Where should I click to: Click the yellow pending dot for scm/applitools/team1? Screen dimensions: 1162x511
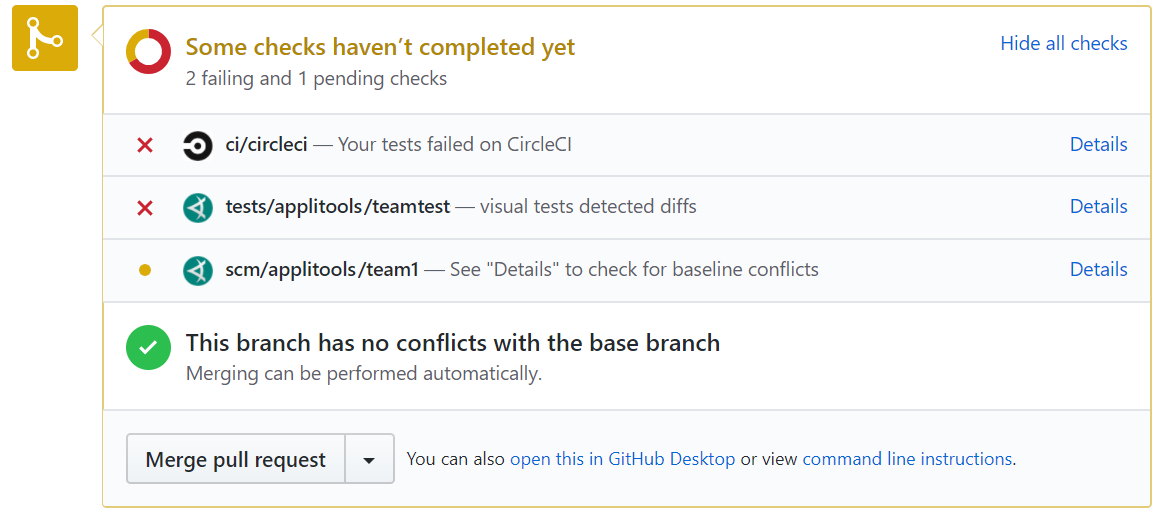(145, 270)
